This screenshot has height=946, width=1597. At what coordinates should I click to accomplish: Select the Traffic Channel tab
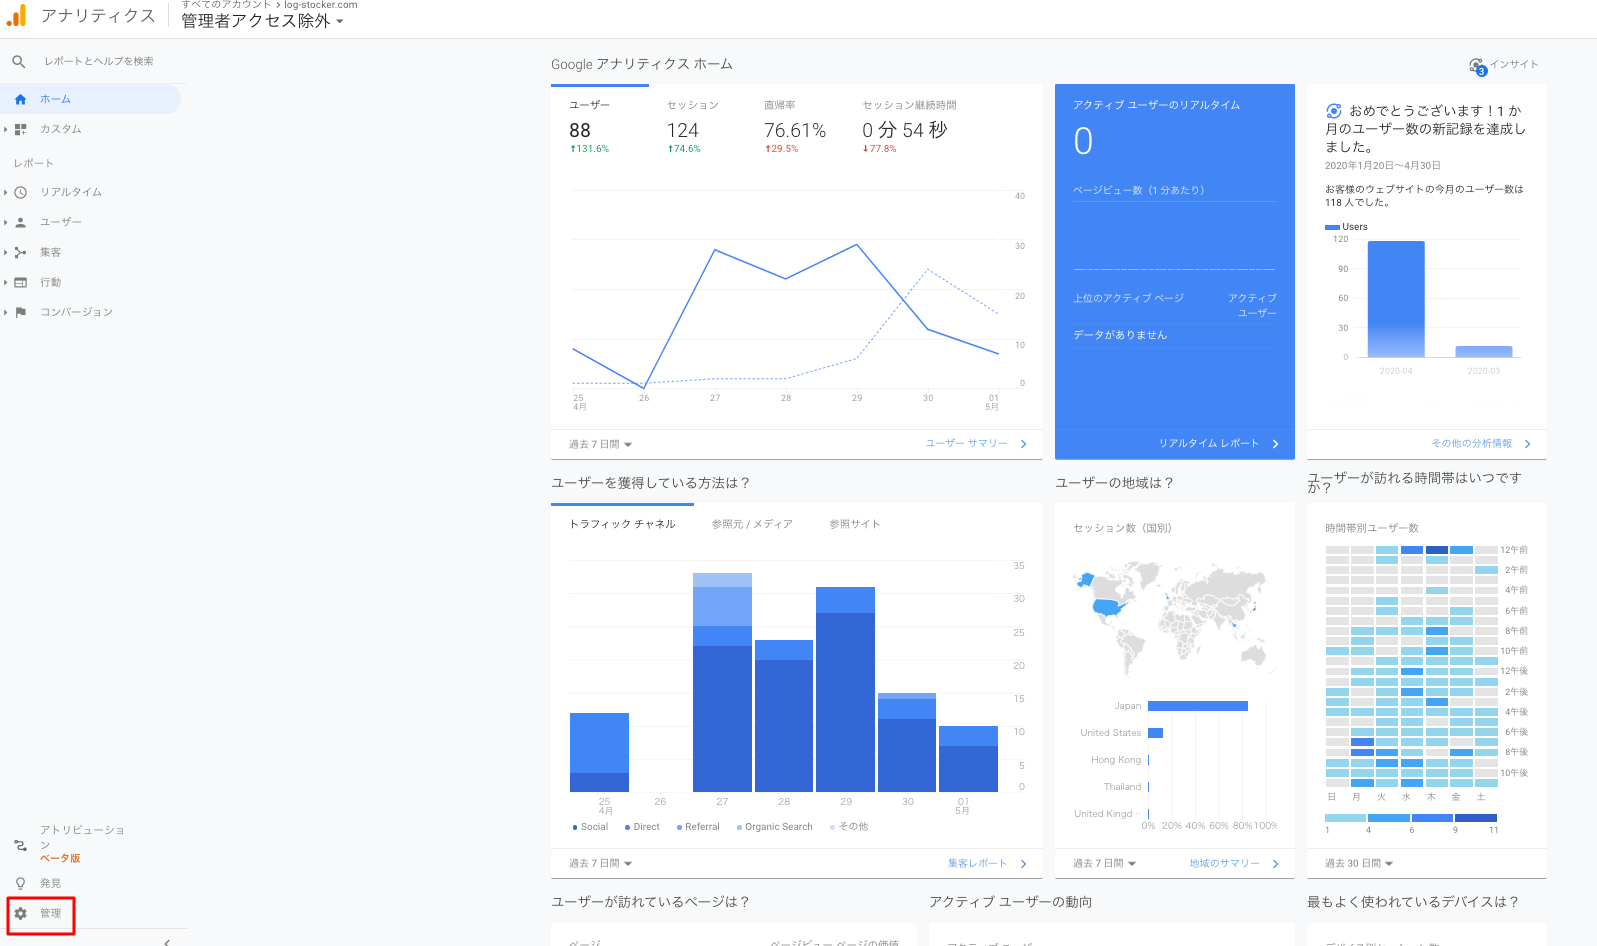(622, 524)
